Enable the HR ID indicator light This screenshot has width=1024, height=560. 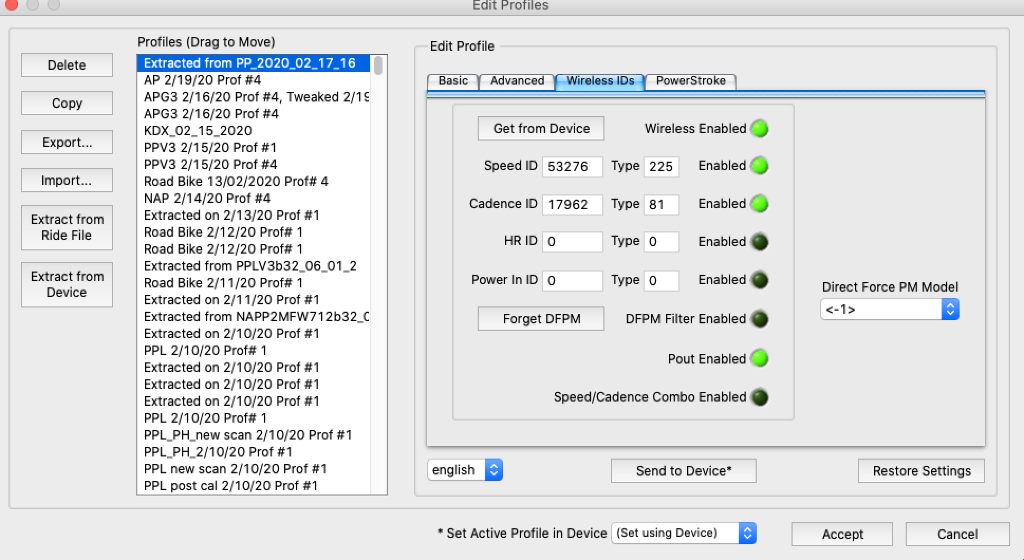click(x=760, y=242)
